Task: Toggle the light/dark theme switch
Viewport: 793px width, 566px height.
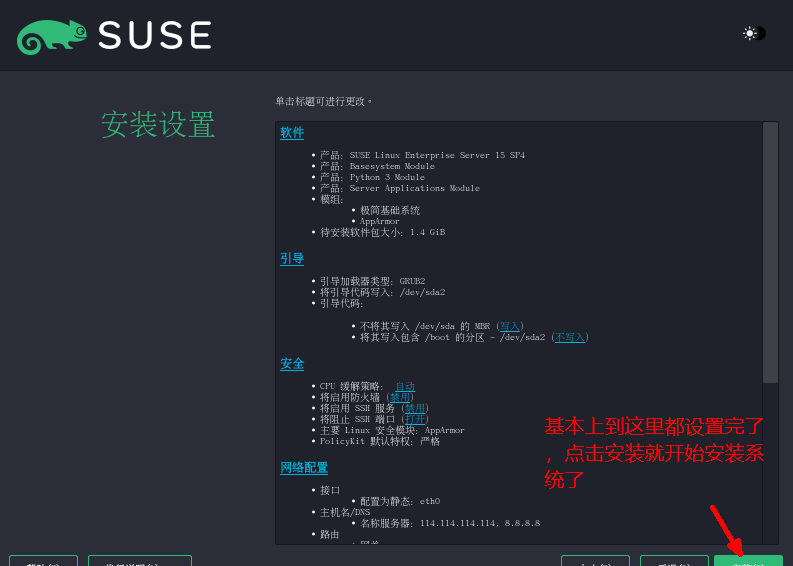Action: (x=754, y=33)
